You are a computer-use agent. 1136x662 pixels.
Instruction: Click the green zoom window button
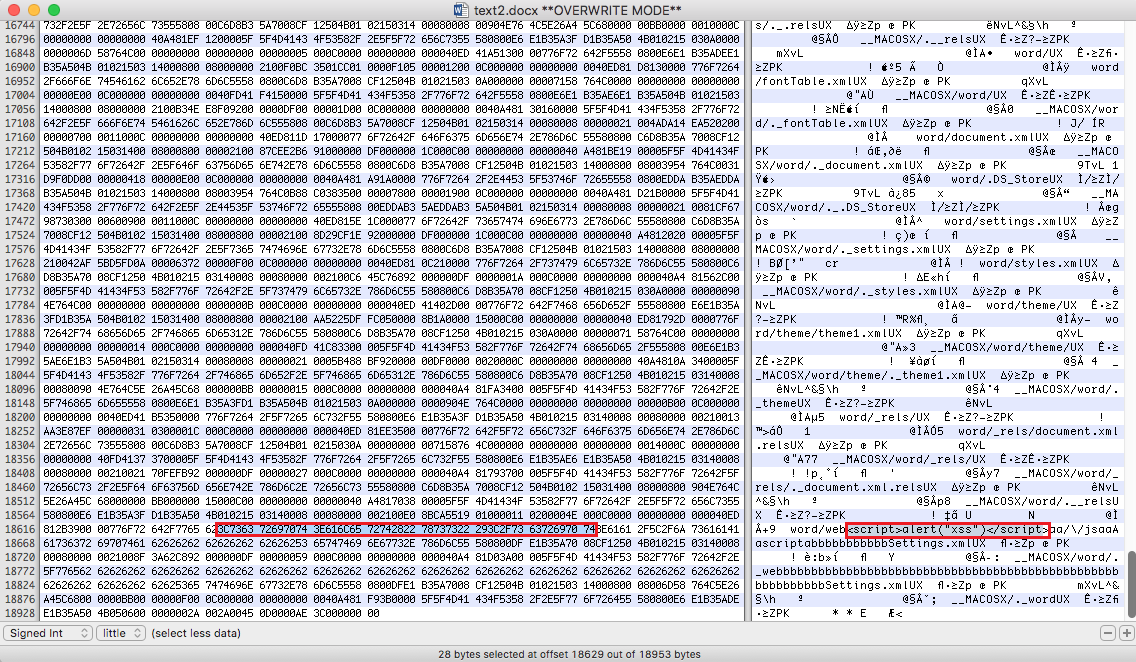coord(54,9)
